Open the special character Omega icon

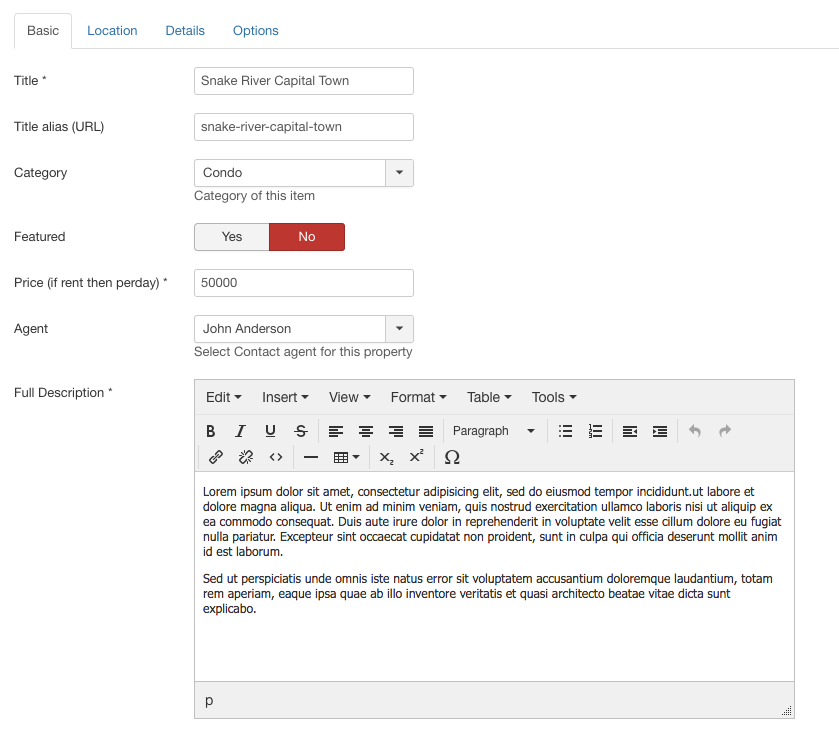pyautogui.click(x=452, y=457)
